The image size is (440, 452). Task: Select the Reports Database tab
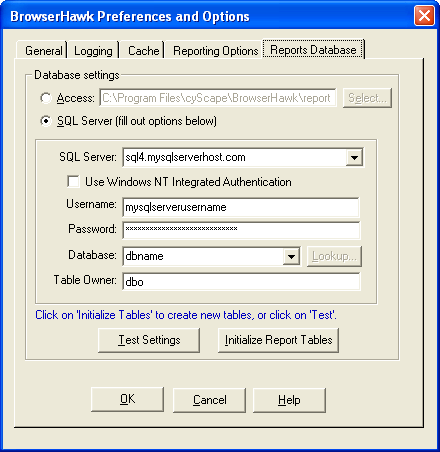313,50
